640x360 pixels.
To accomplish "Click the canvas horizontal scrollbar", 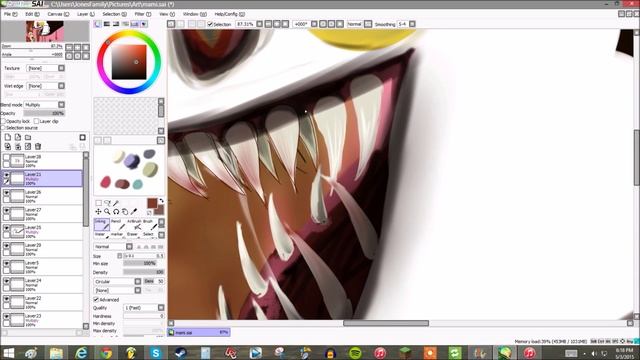I will point(386,323).
